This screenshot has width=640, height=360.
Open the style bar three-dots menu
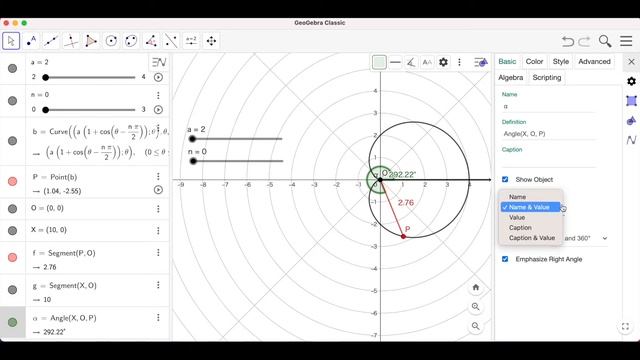click(459, 62)
